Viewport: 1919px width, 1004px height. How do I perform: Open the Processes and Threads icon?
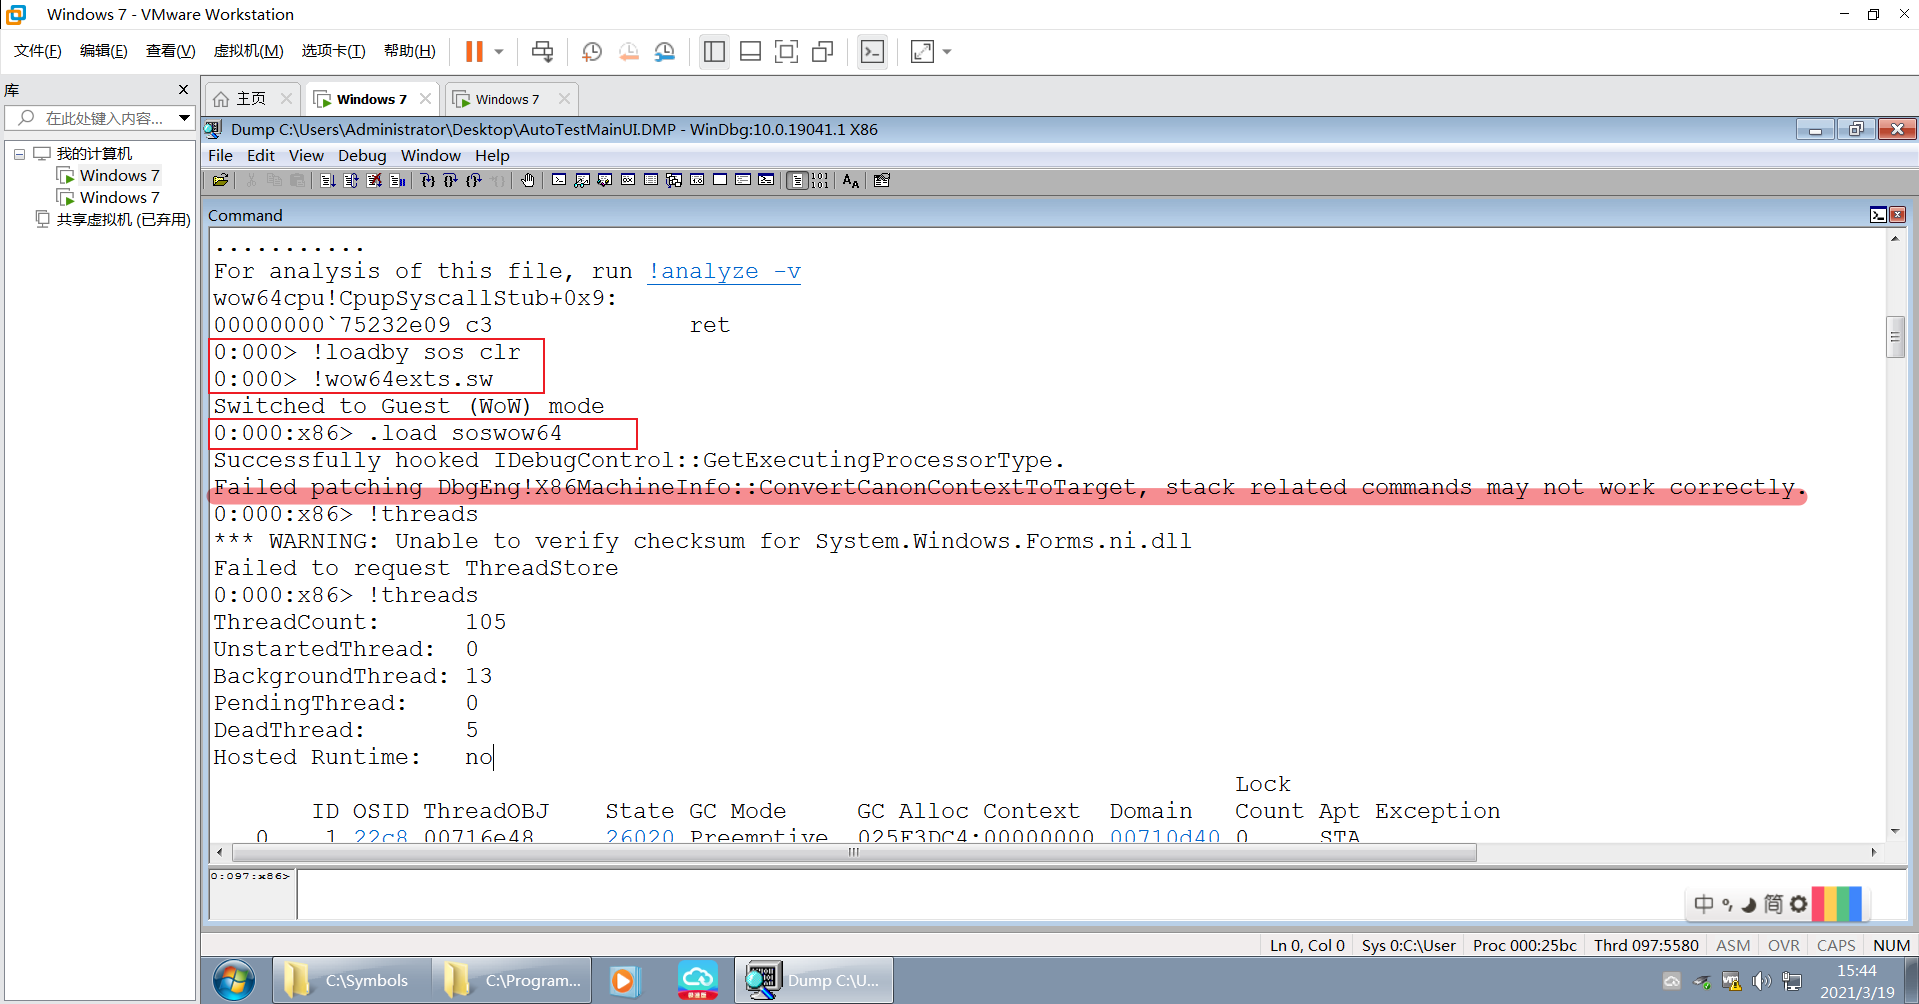tap(743, 181)
